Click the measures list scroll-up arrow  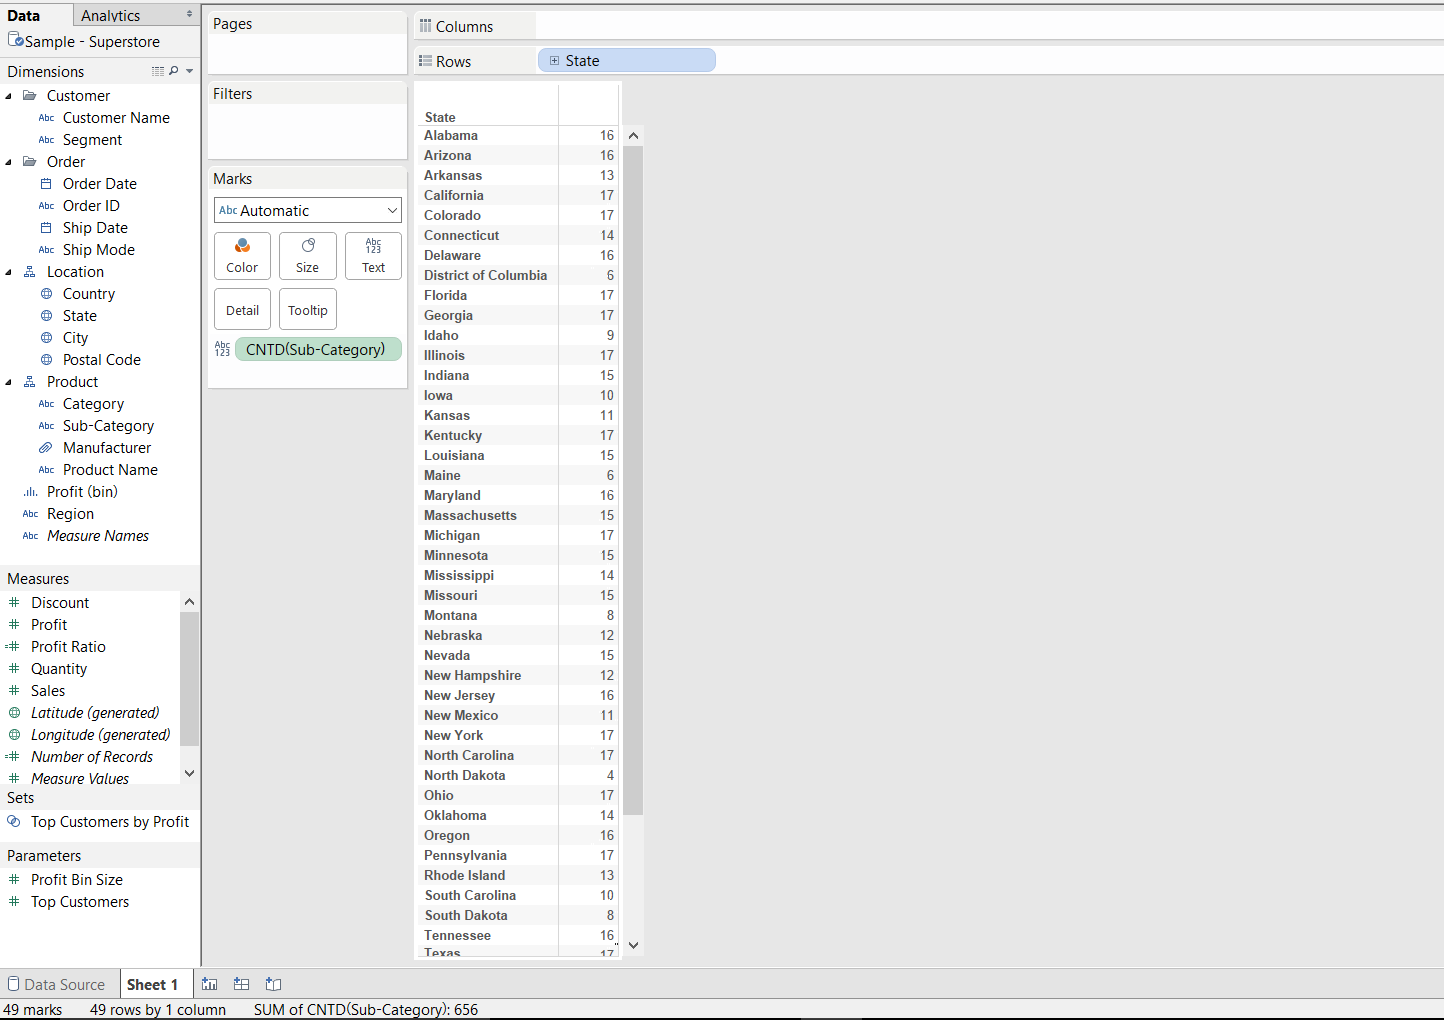(189, 602)
